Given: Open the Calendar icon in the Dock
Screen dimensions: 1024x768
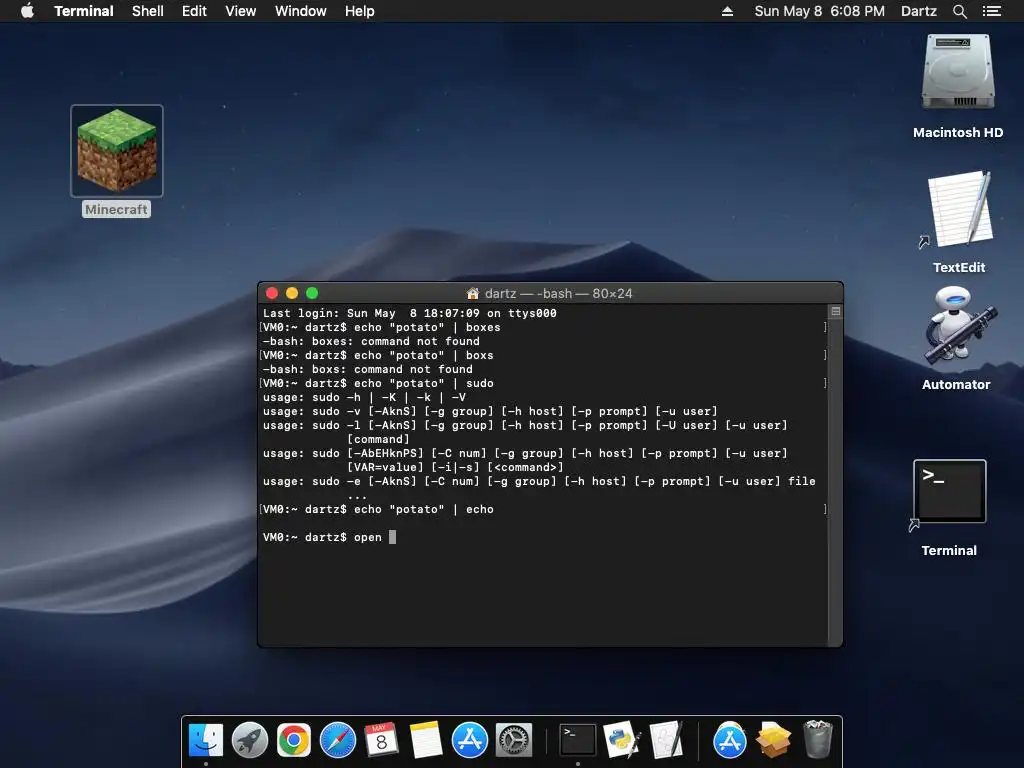Looking at the screenshot, I should click(381, 740).
